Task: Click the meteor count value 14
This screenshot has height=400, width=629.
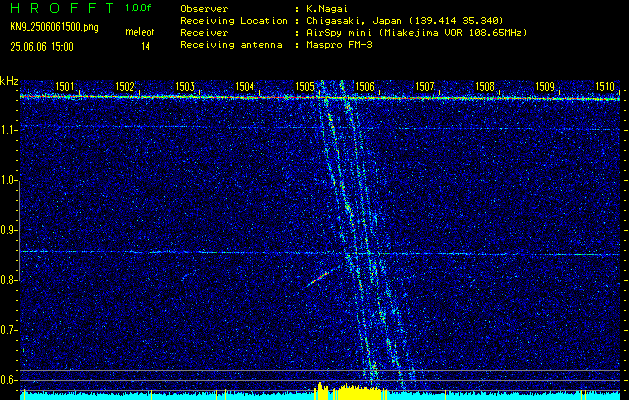Action: tap(145, 47)
